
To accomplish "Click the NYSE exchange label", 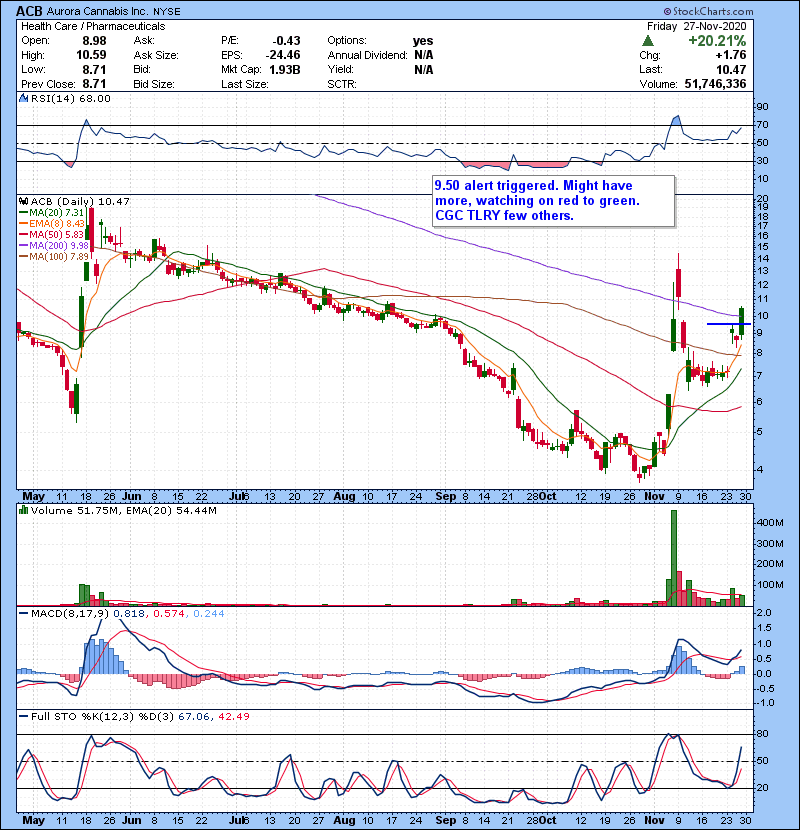I will point(167,12).
